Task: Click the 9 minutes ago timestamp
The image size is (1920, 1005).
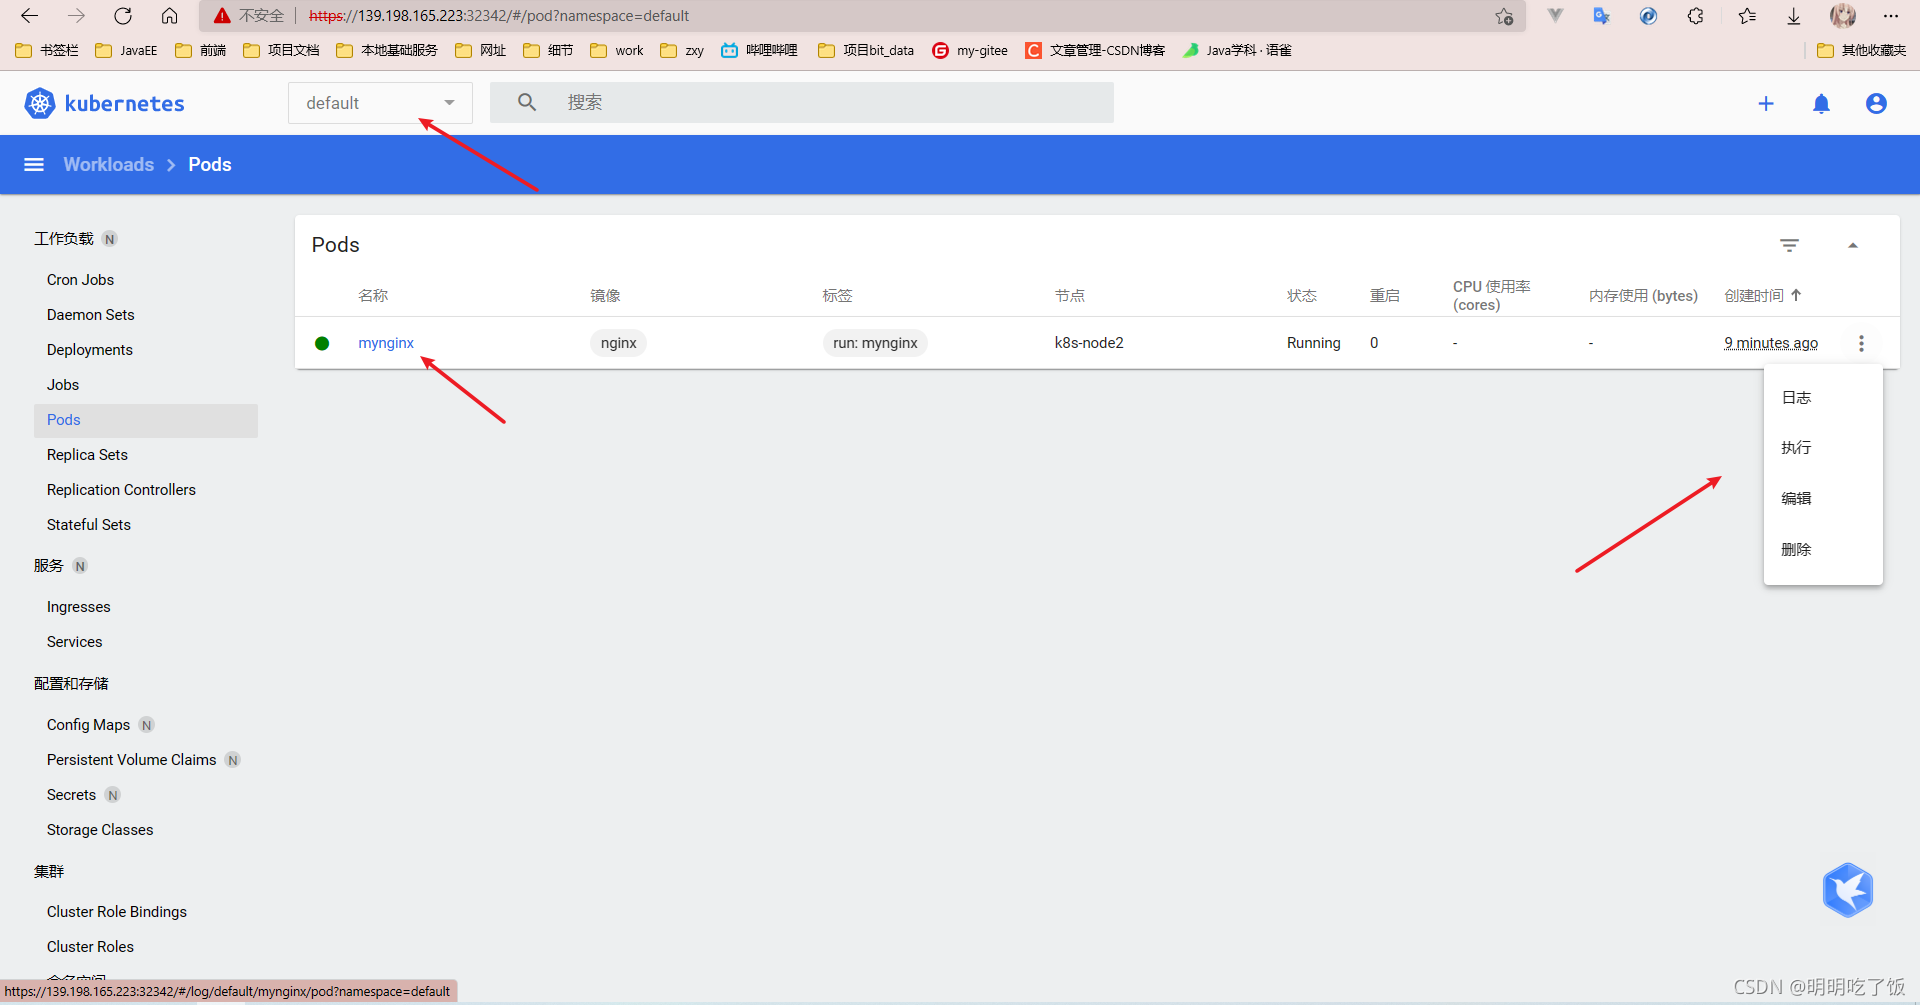Action: (1771, 343)
